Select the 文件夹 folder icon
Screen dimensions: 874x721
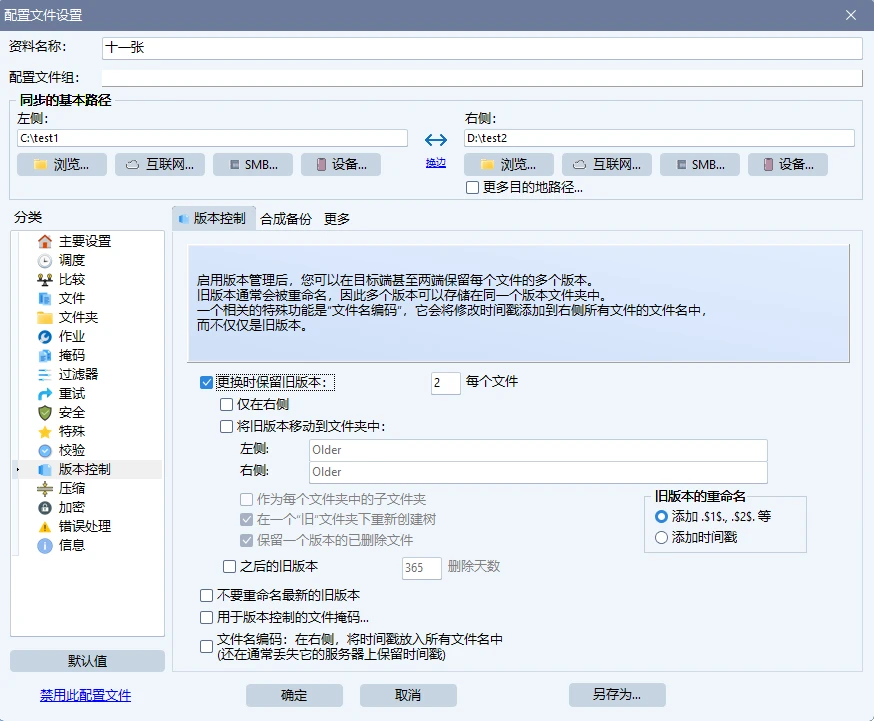pos(45,317)
